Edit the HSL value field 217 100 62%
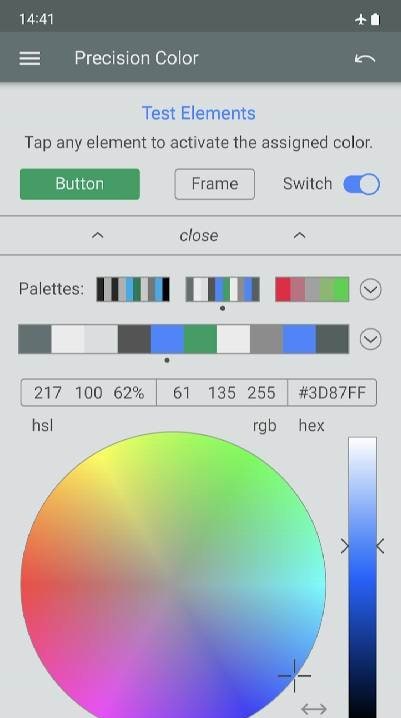 89,392
